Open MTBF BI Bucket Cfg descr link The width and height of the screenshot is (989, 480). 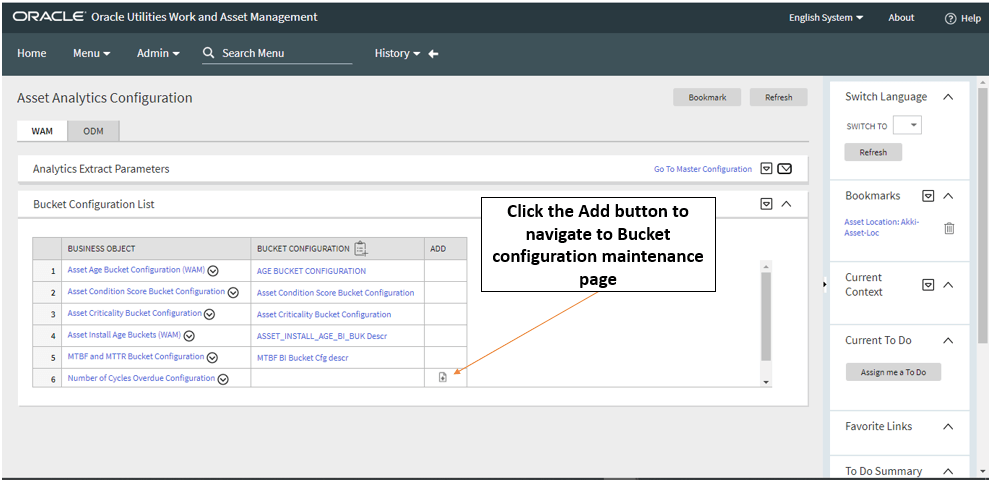[302, 358]
